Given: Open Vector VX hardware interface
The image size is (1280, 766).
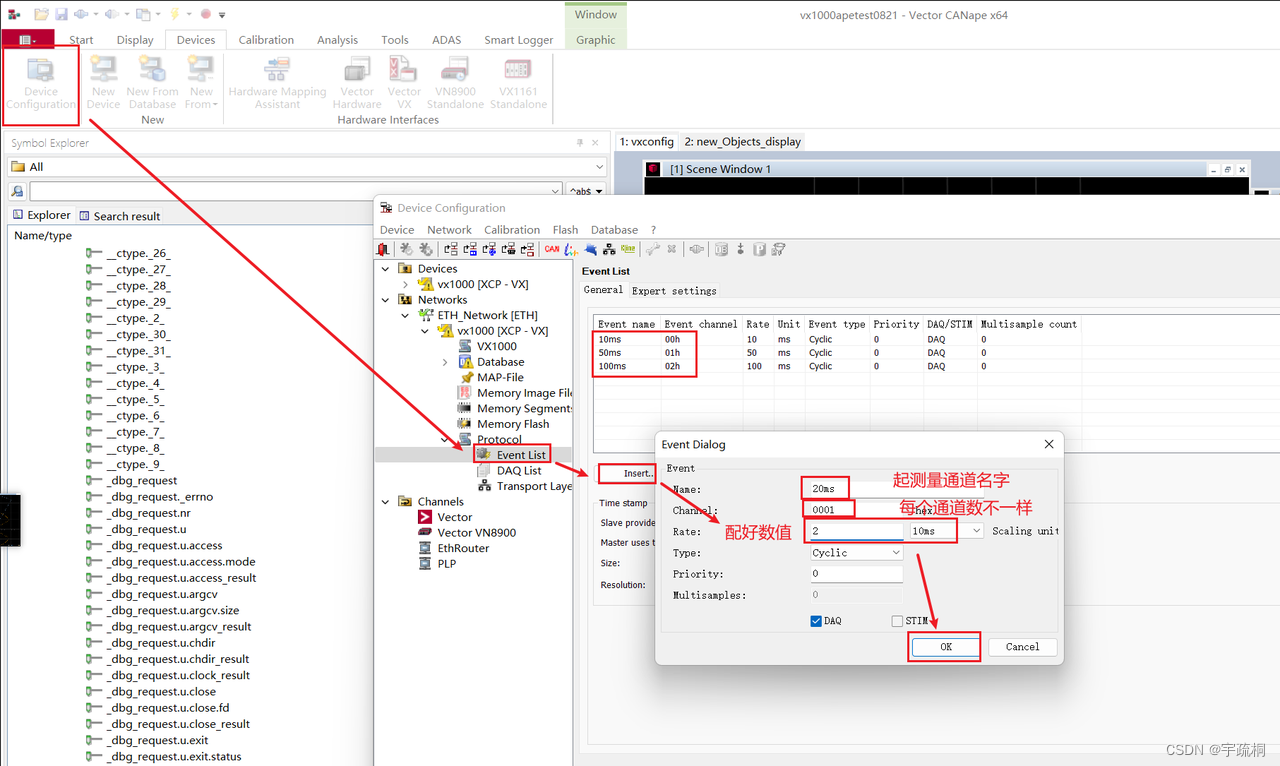Looking at the screenshot, I should pyautogui.click(x=404, y=84).
